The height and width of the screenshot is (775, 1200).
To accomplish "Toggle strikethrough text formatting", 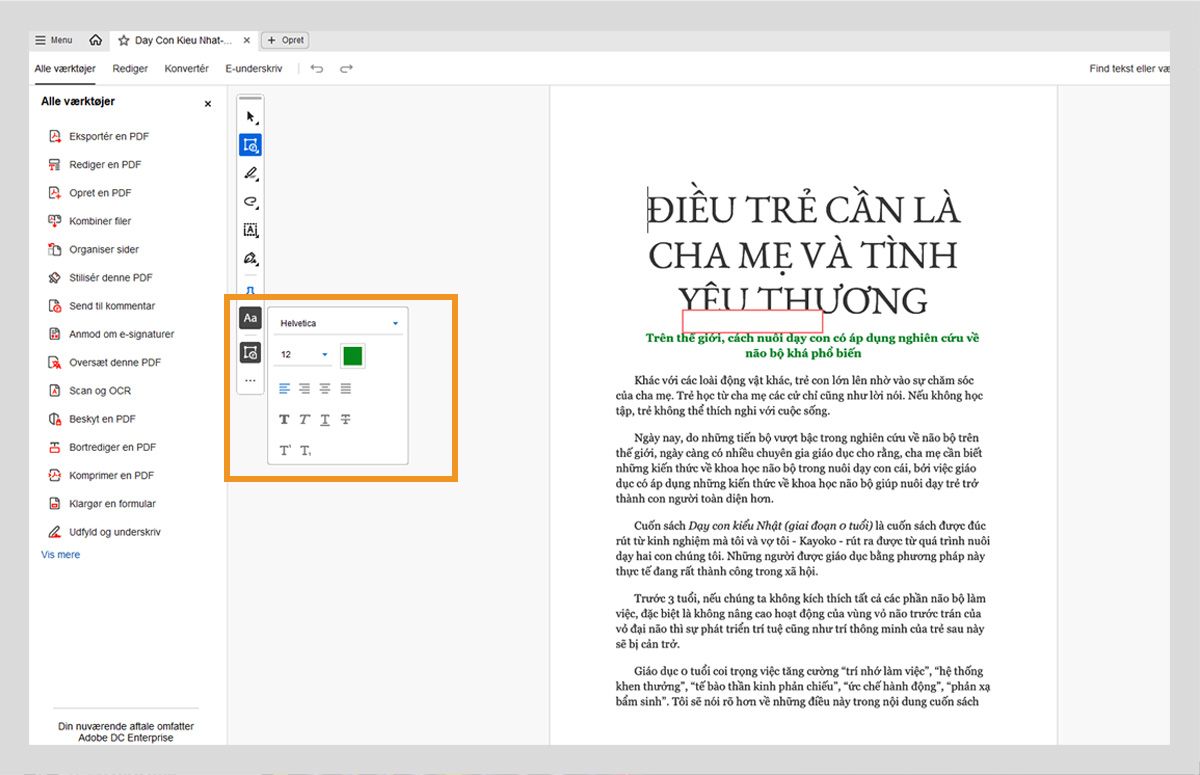I will [346, 420].
